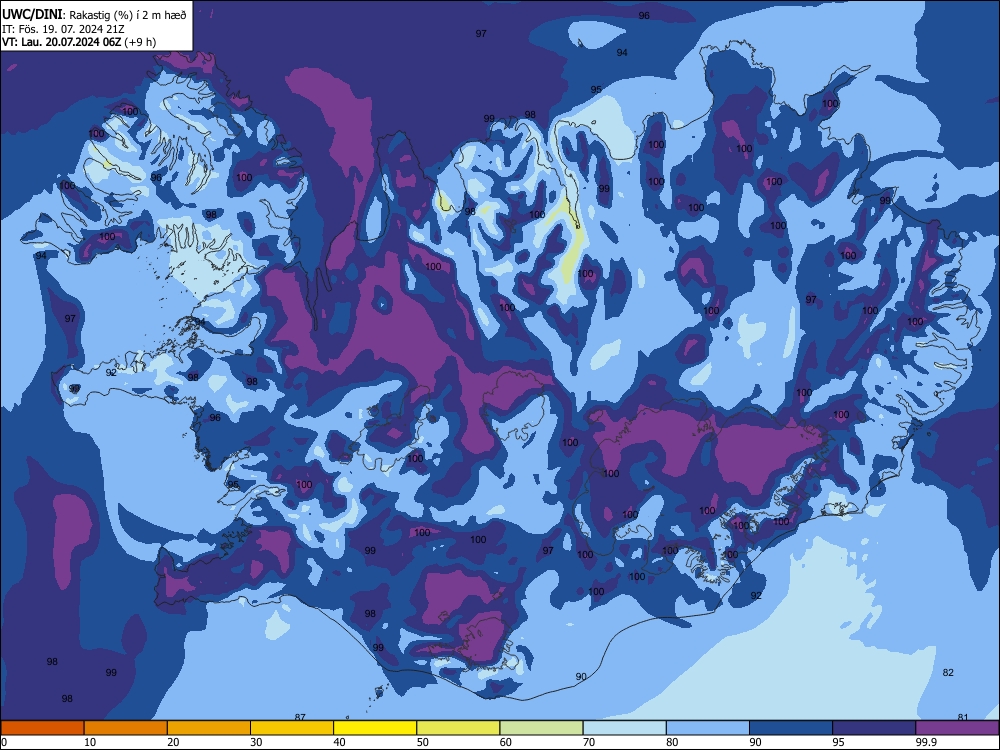Select the legend scale label '70'
The height and width of the screenshot is (750, 1000).
(x=589, y=742)
